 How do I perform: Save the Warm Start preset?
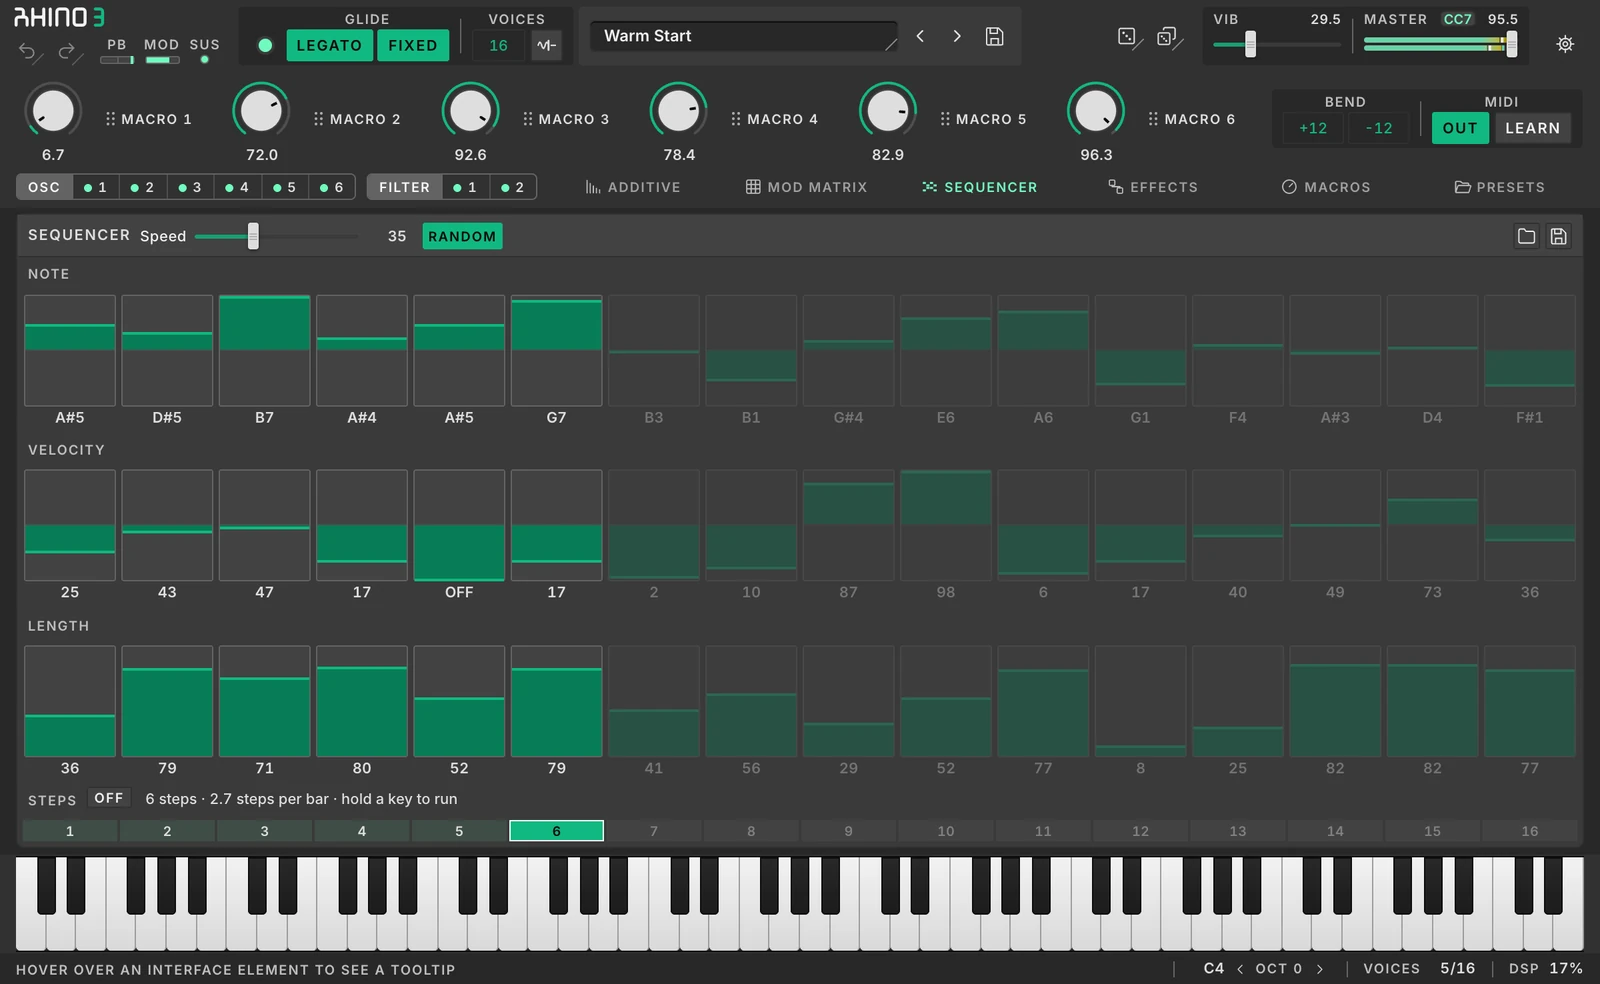994,36
